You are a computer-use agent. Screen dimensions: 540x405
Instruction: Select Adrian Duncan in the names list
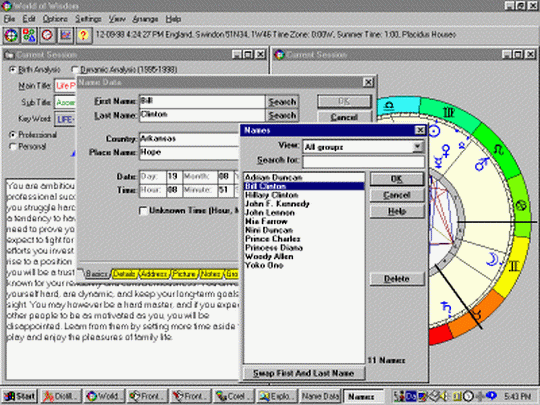pos(304,177)
